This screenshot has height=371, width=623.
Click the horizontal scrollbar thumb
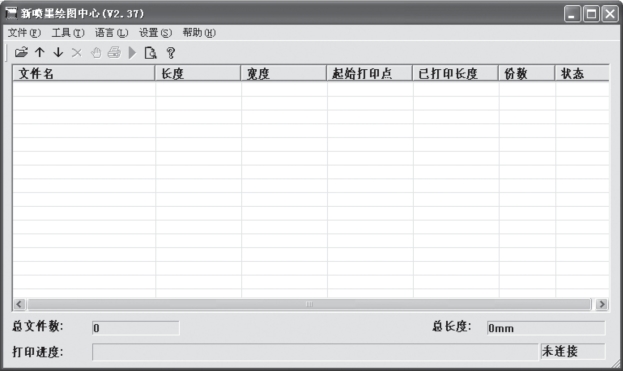click(x=309, y=304)
